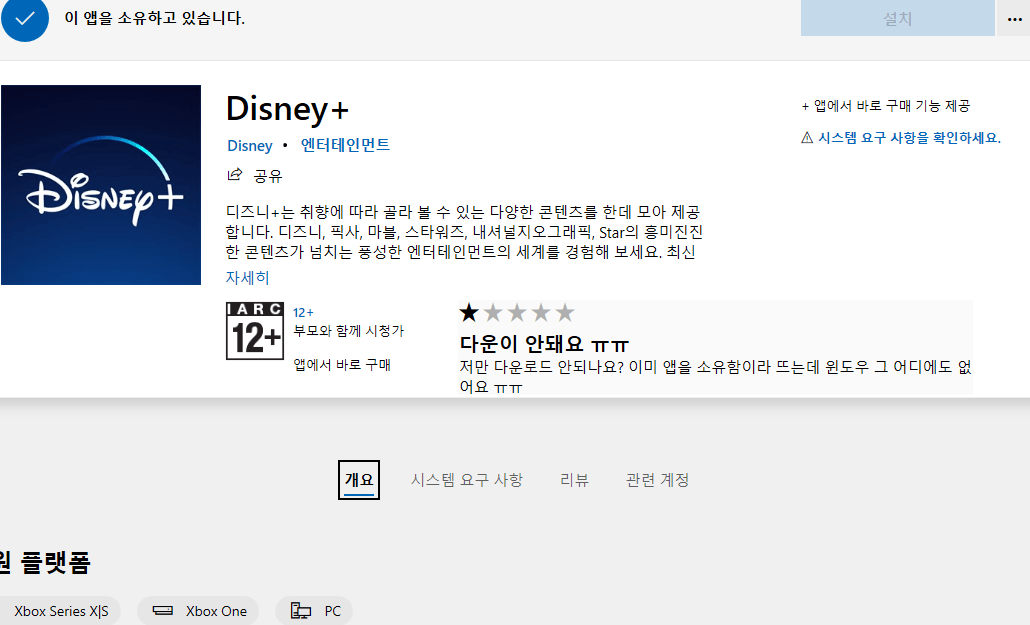Click the Disney+ app logo thumbnail
Viewport: 1030px width, 625px height.
(x=101, y=185)
